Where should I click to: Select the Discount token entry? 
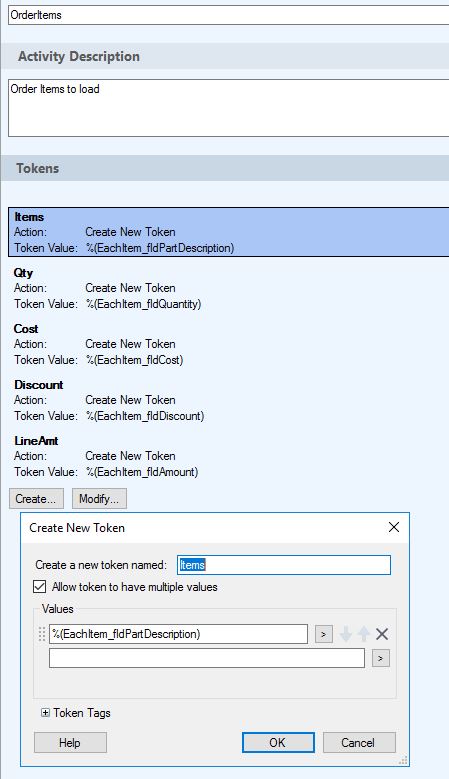pos(228,400)
